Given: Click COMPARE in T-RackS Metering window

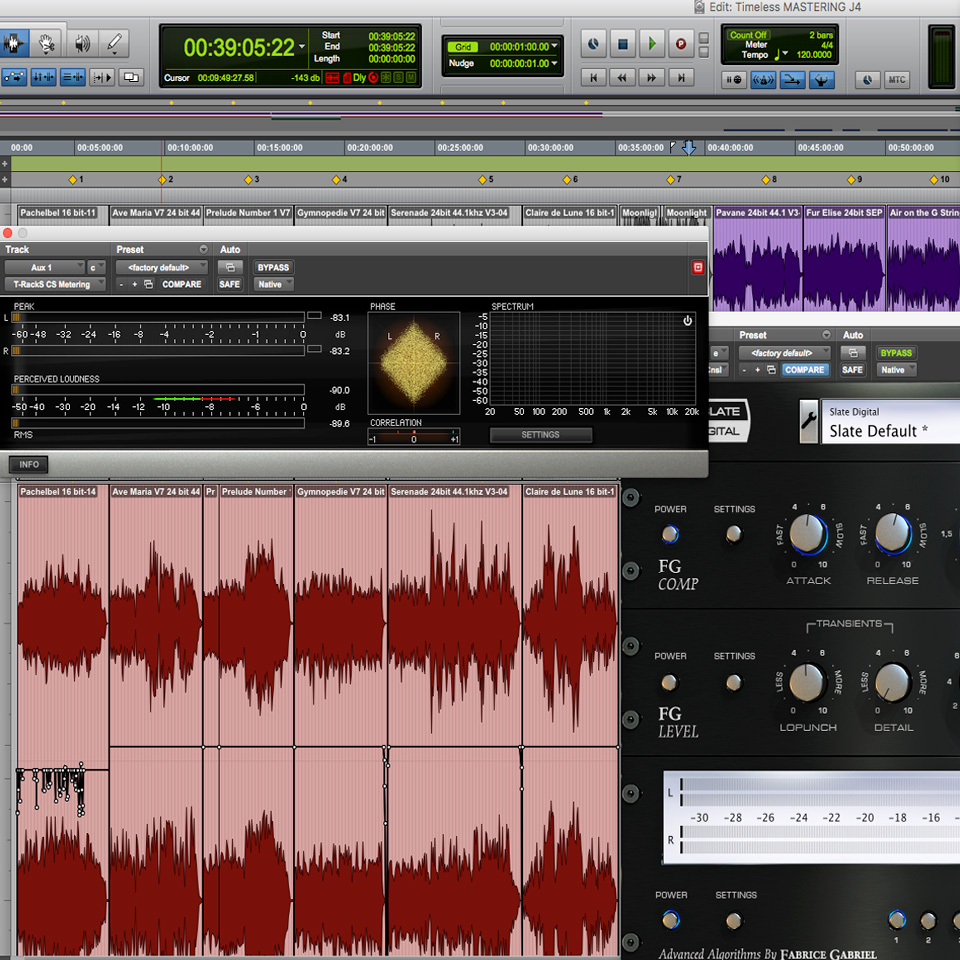Looking at the screenshot, I should tap(181, 284).
